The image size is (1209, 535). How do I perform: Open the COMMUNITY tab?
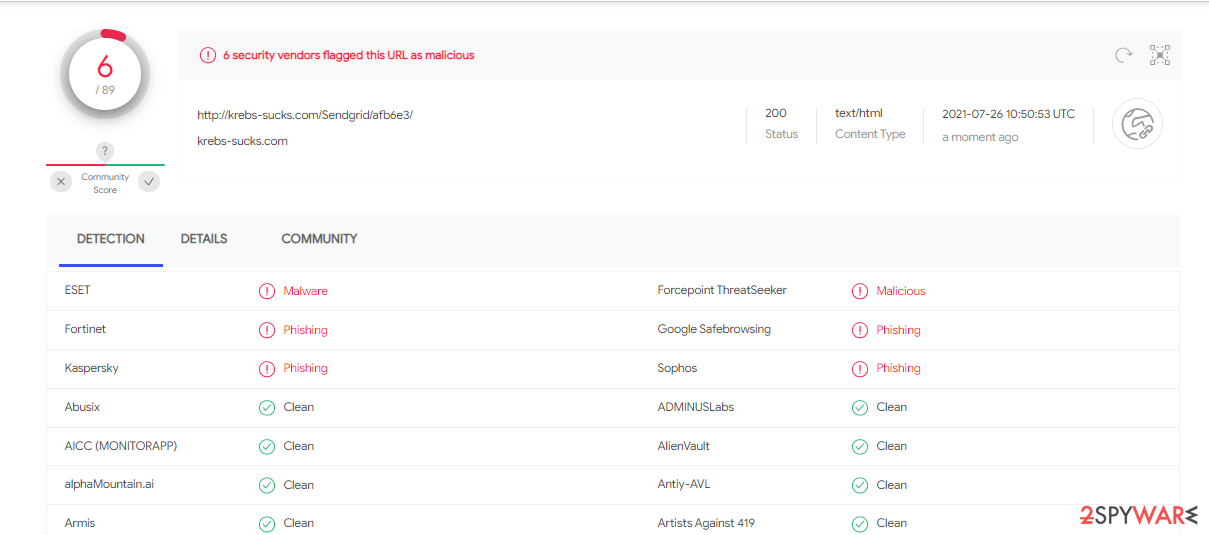tap(319, 239)
